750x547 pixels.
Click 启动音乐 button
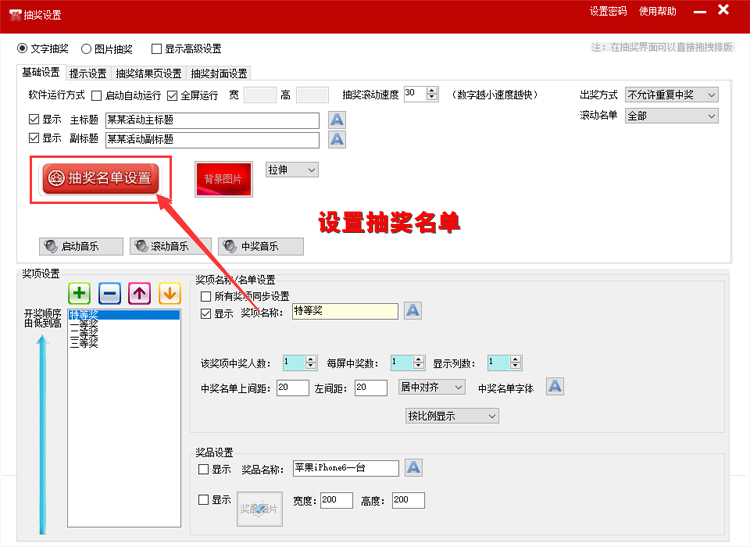[x=82, y=247]
